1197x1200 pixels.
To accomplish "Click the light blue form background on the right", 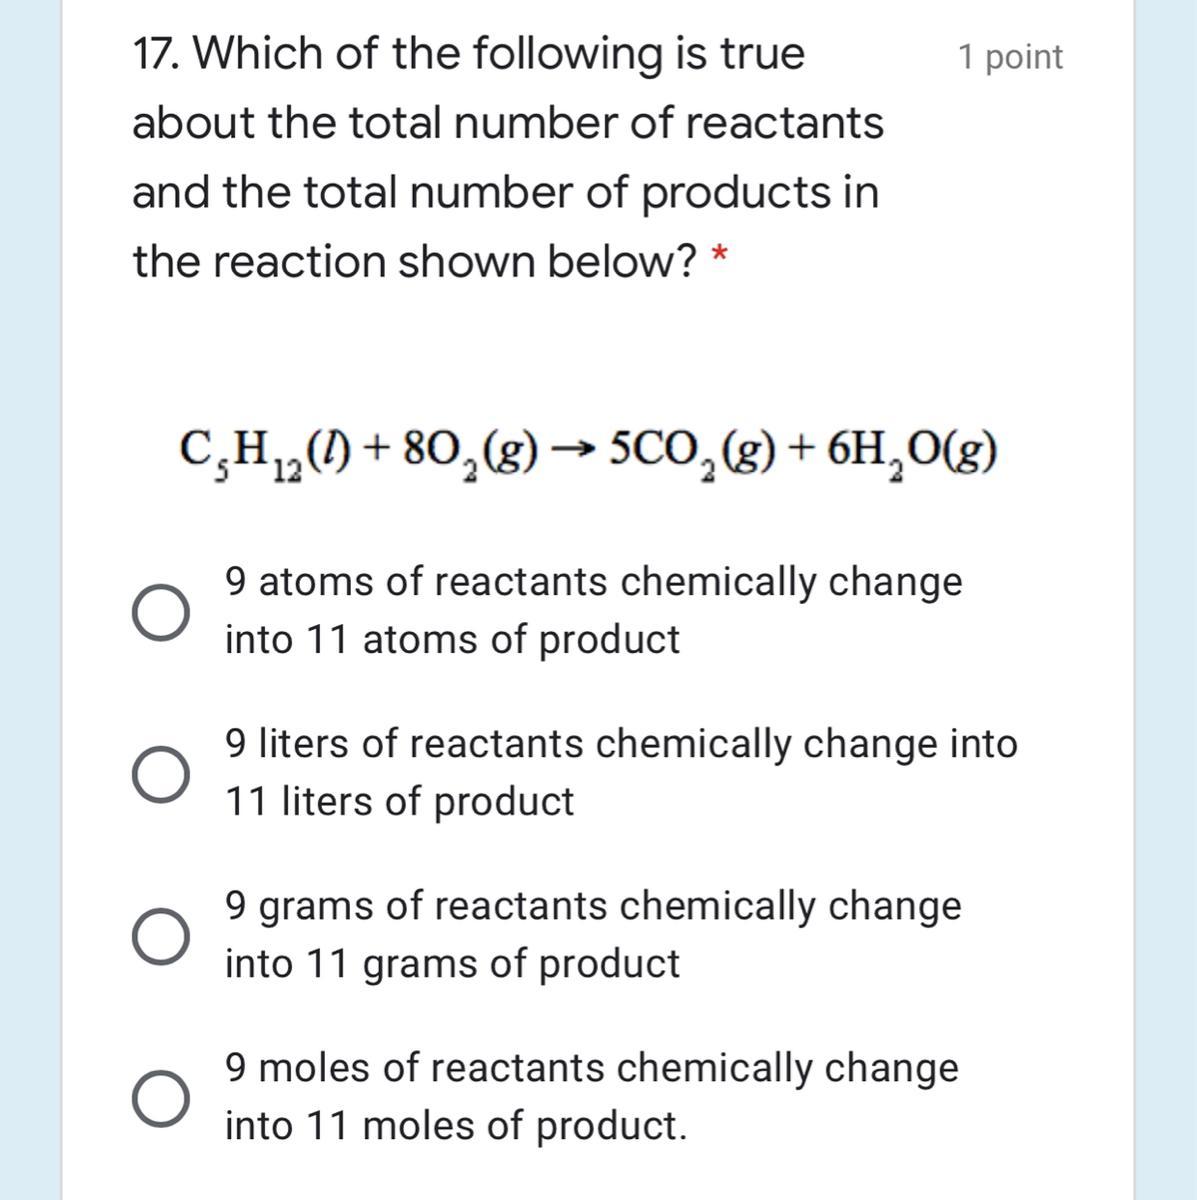I will 1166,600.
